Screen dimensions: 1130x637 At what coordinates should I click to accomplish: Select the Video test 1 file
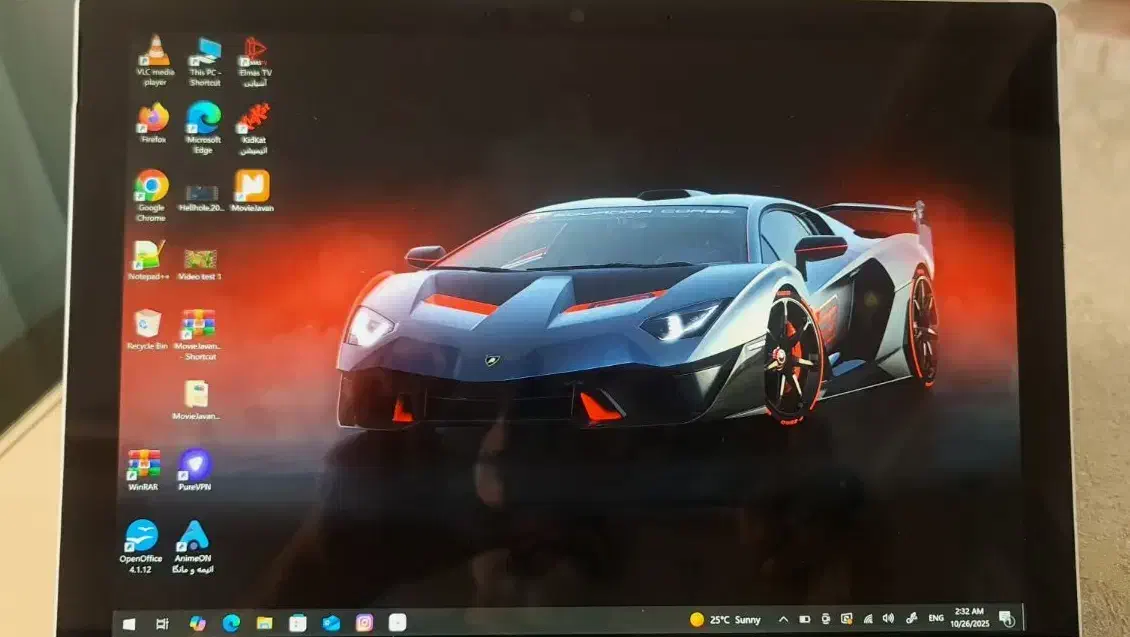point(200,258)
